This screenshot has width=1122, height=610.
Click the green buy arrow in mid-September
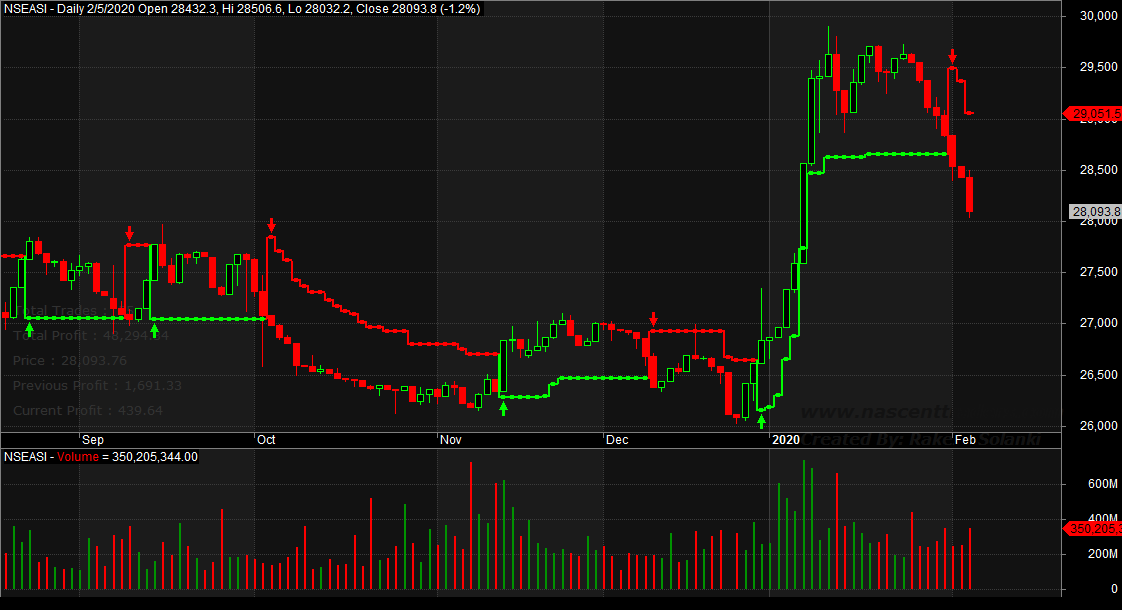pyautogui.click(x=154, y=331)
